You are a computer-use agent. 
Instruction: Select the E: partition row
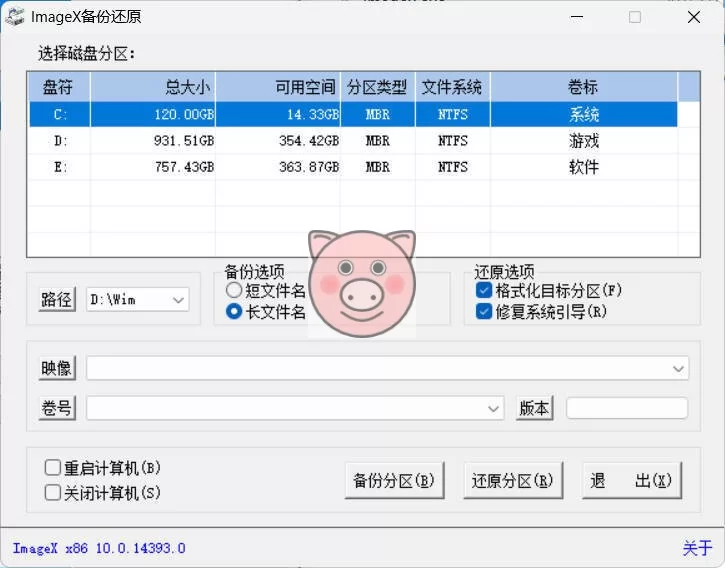[x=353, y=167]
